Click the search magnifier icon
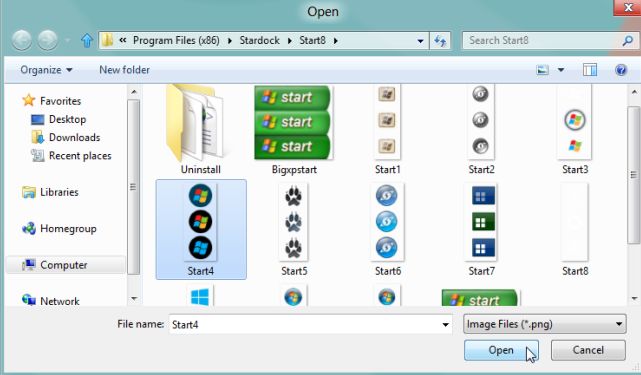Screen dimensions: 641x375 (x=628, y=40)
